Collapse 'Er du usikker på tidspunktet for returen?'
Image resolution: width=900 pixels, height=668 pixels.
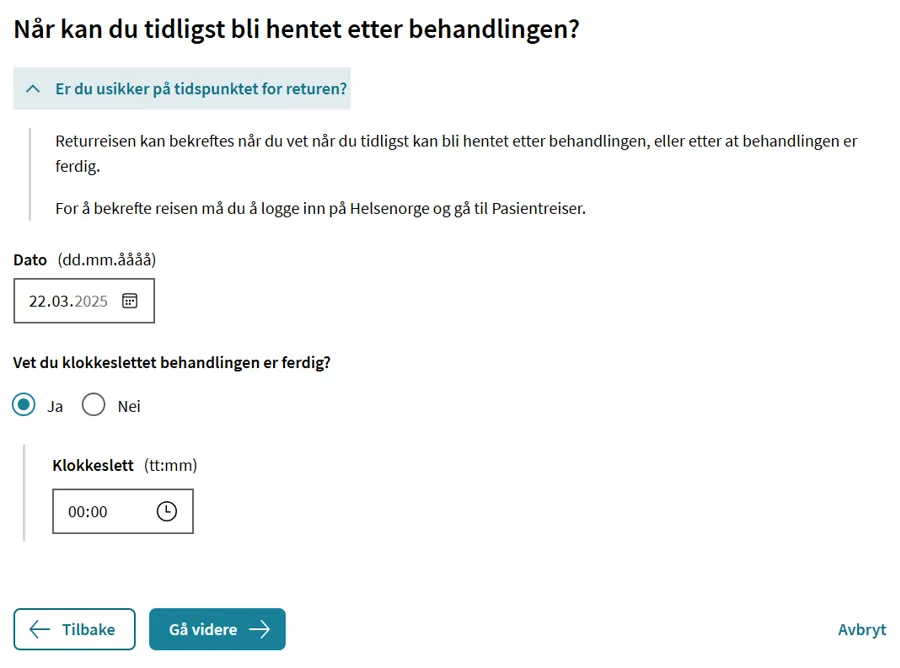(x=180, y=89)
